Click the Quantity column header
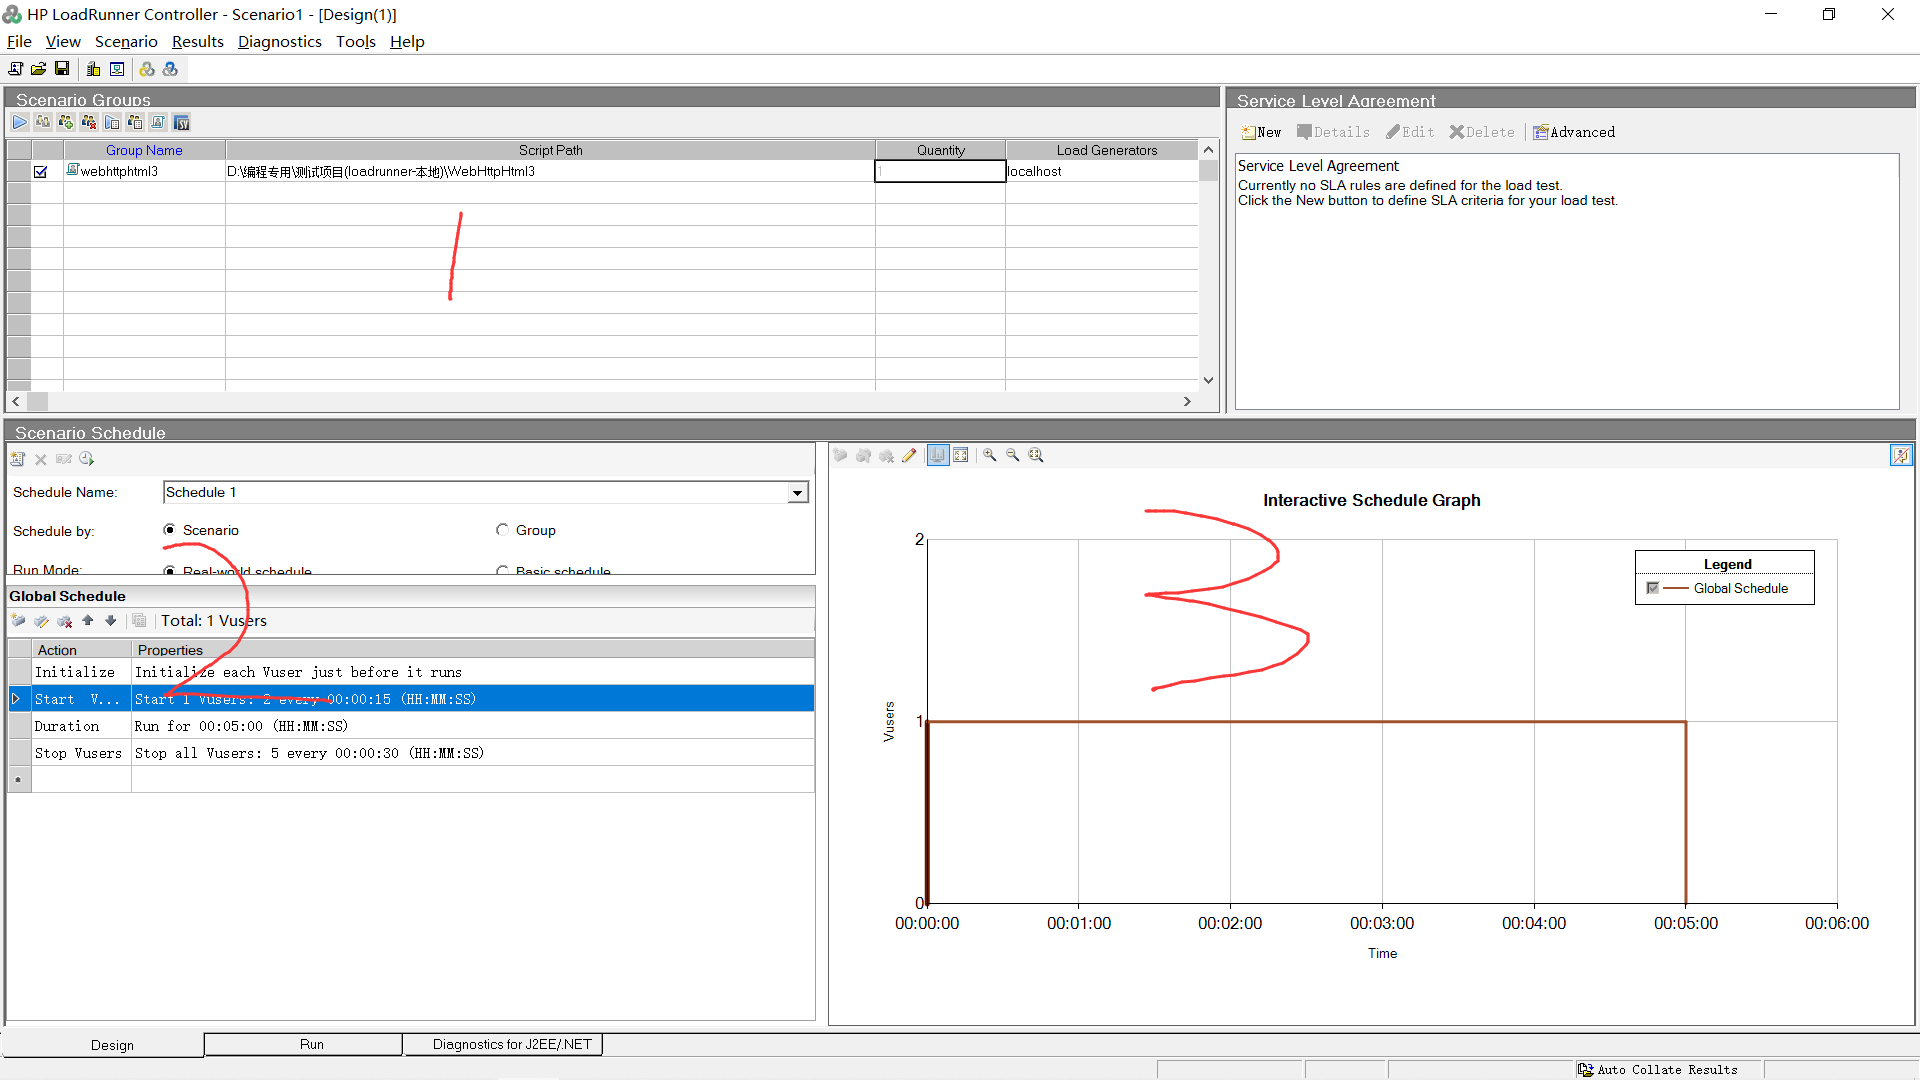This screenshot has width=1920, height=1080. [x=941, y=150]
